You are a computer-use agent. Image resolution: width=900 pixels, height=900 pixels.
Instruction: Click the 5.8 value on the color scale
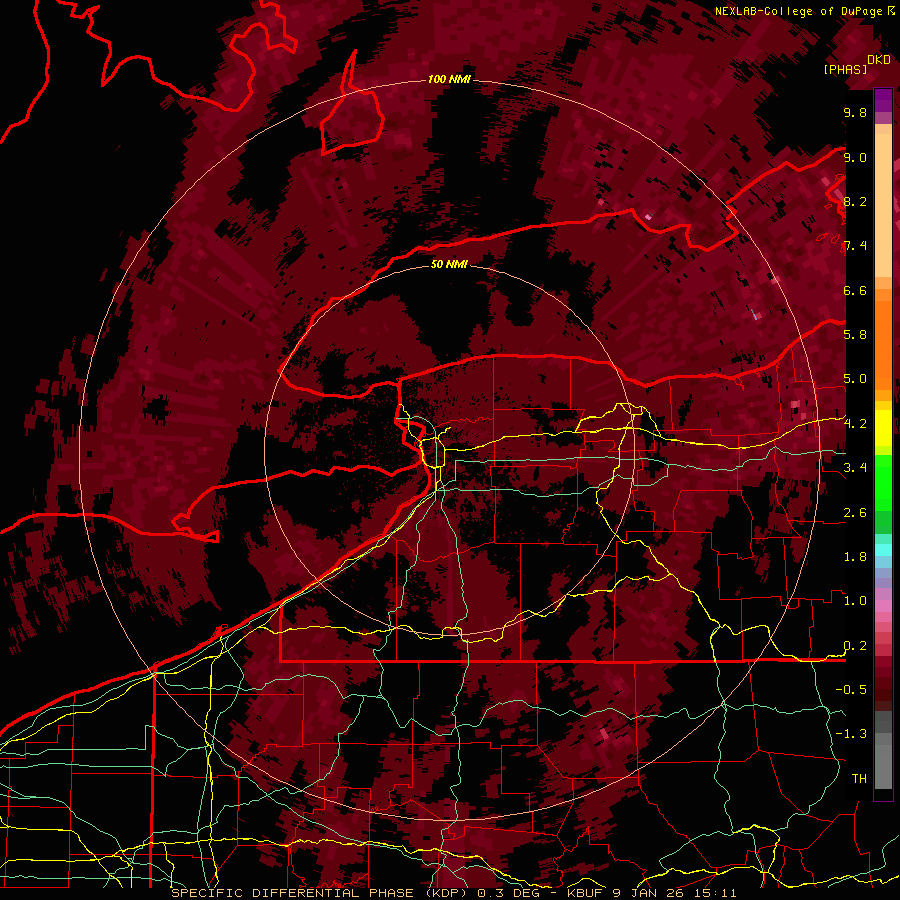coord(855,334)
